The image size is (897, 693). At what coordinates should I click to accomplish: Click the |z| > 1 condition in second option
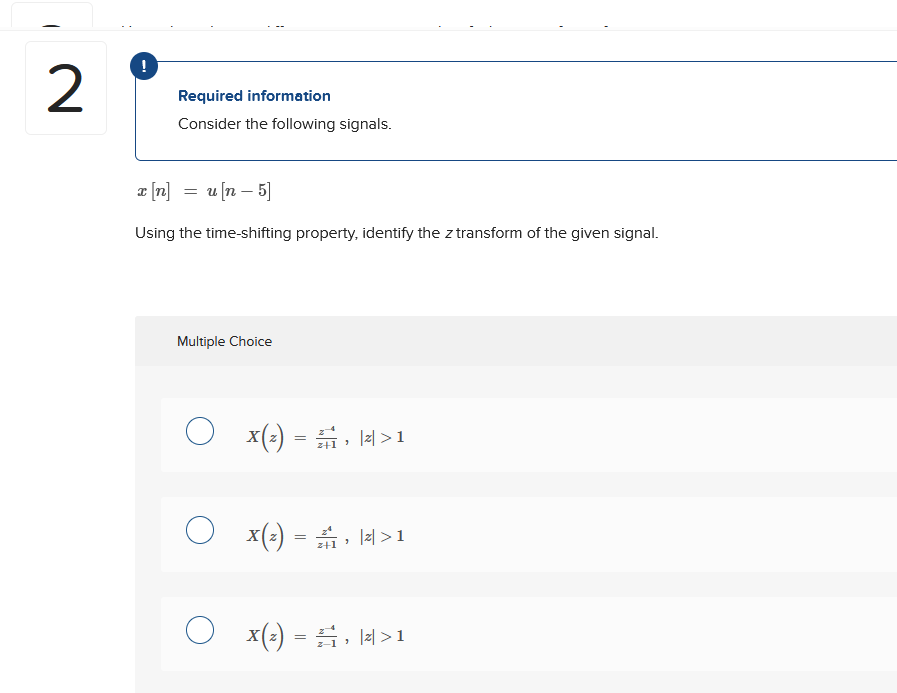382,537
